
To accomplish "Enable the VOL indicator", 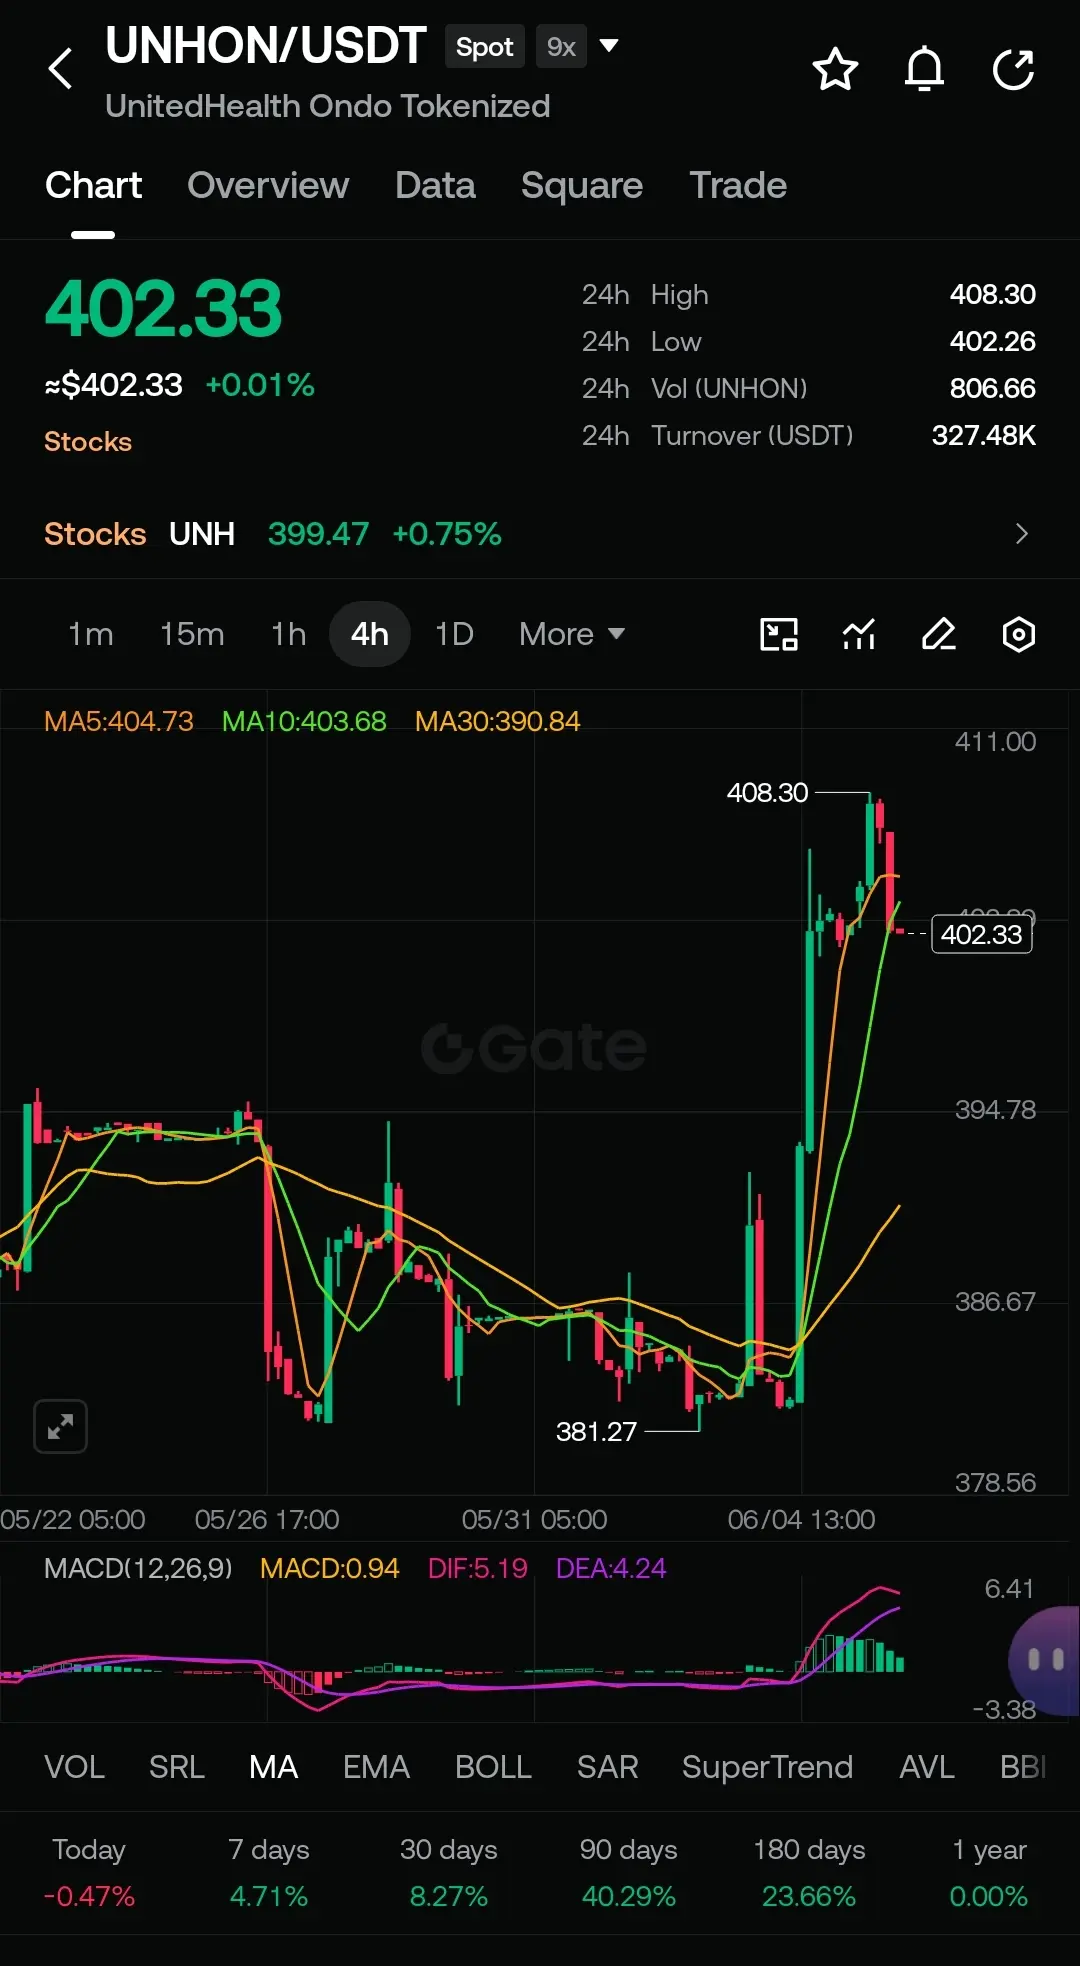I will point(74,1767).
